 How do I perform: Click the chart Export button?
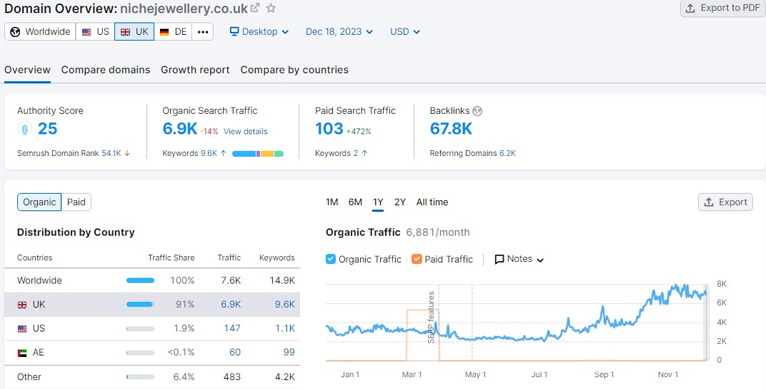click(725, 202)
